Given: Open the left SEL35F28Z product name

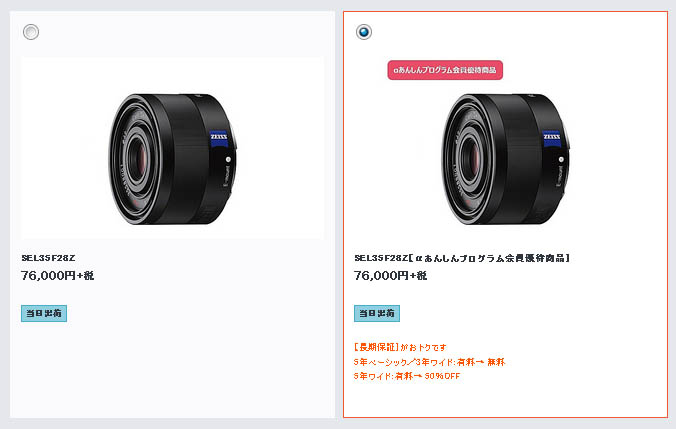Looking at the screenshot, I should pos(48,258).
